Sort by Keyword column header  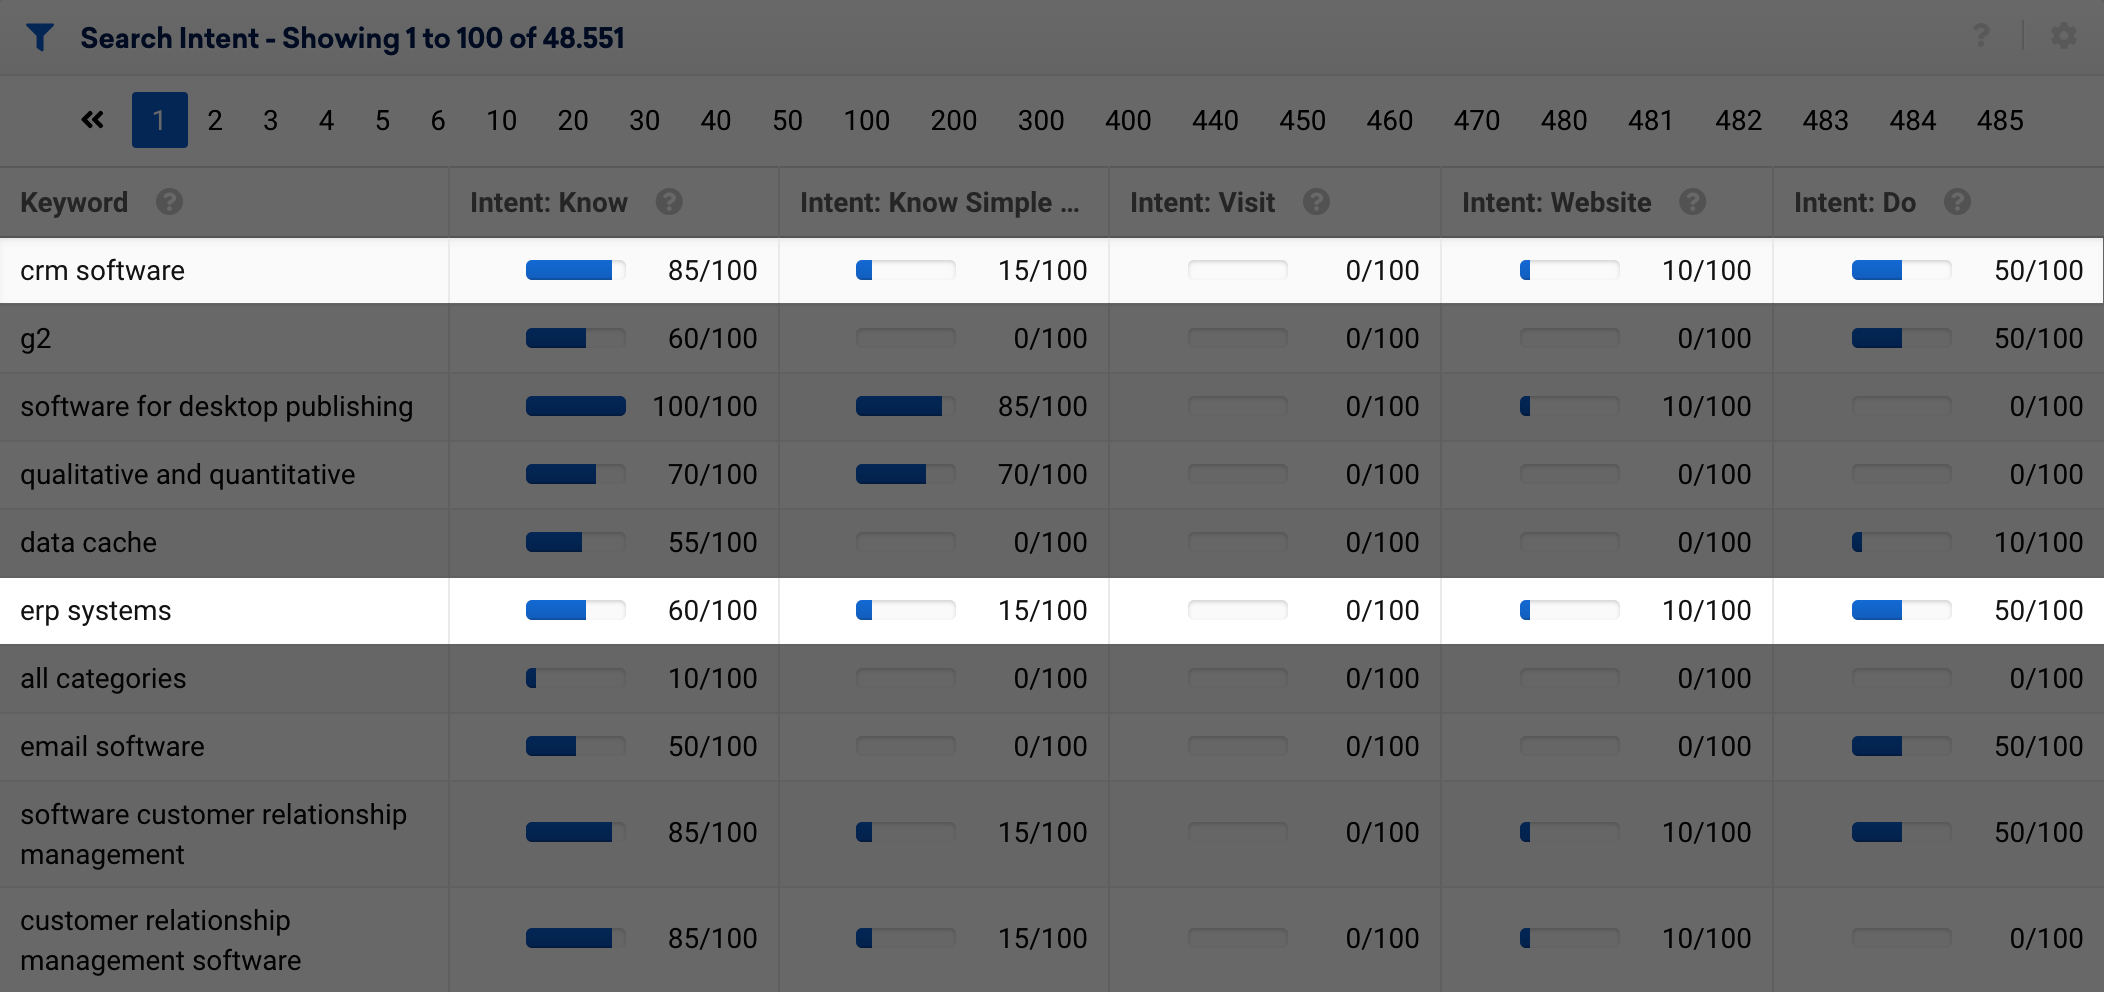click(x=74, y=202)
